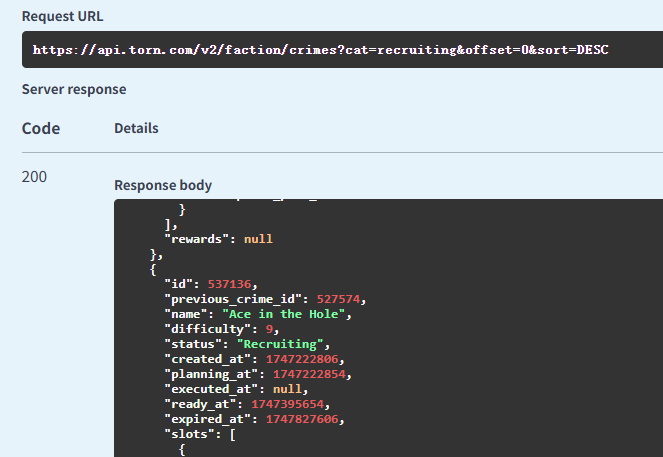
Task: Click the "Server response" heading
Action: click(x=74, y=90)
